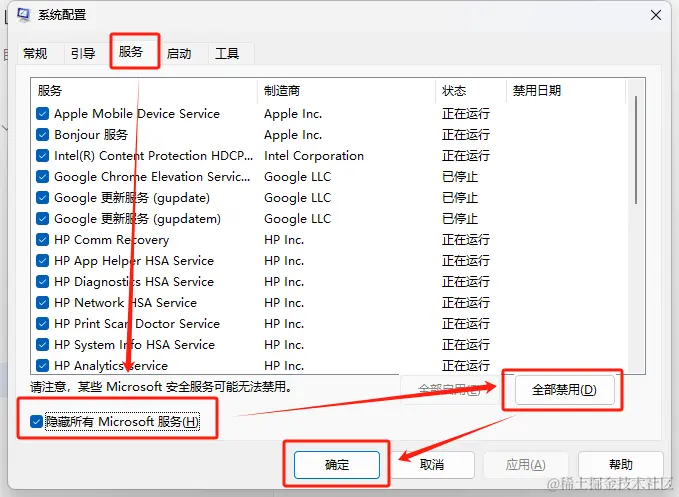Select HP Comm Recovery service name

[112, 239]
